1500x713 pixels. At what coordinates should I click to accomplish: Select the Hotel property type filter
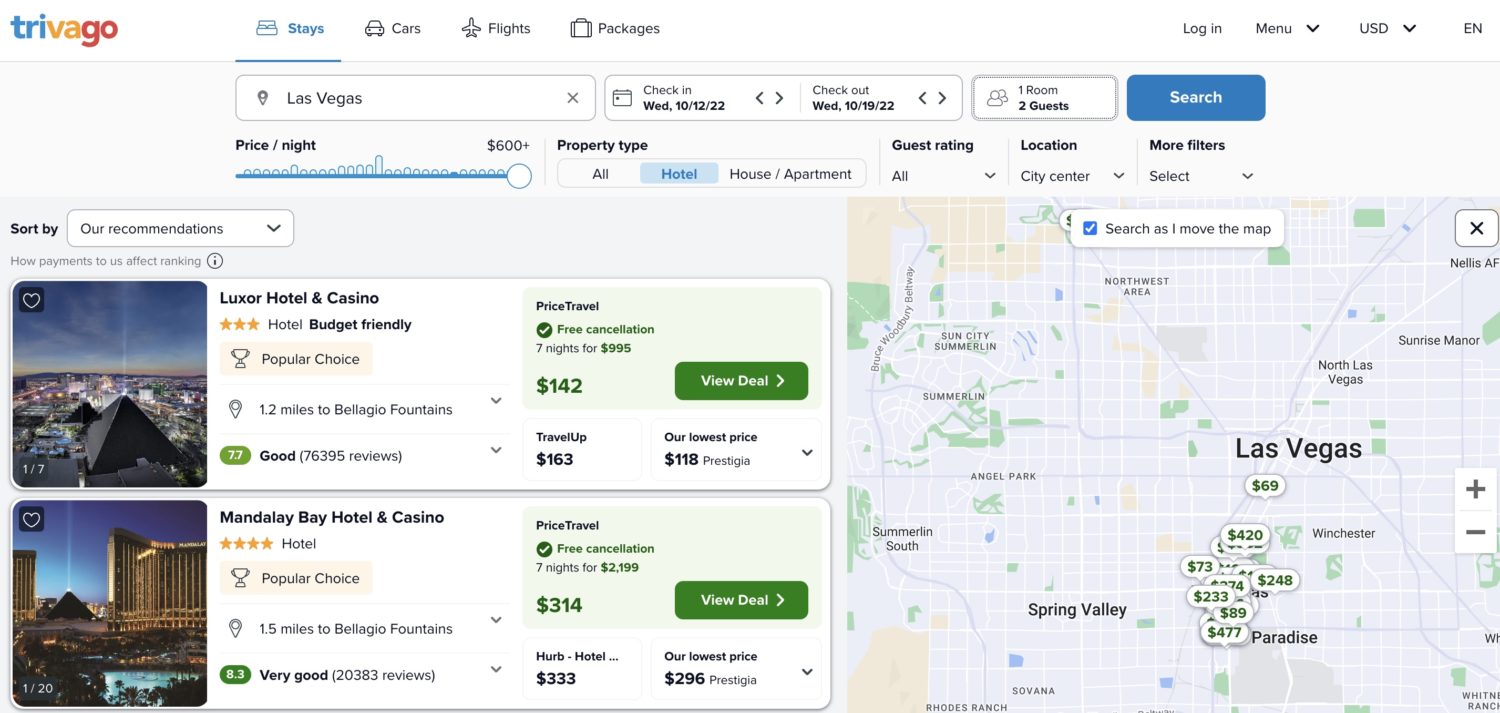(678, 172)
